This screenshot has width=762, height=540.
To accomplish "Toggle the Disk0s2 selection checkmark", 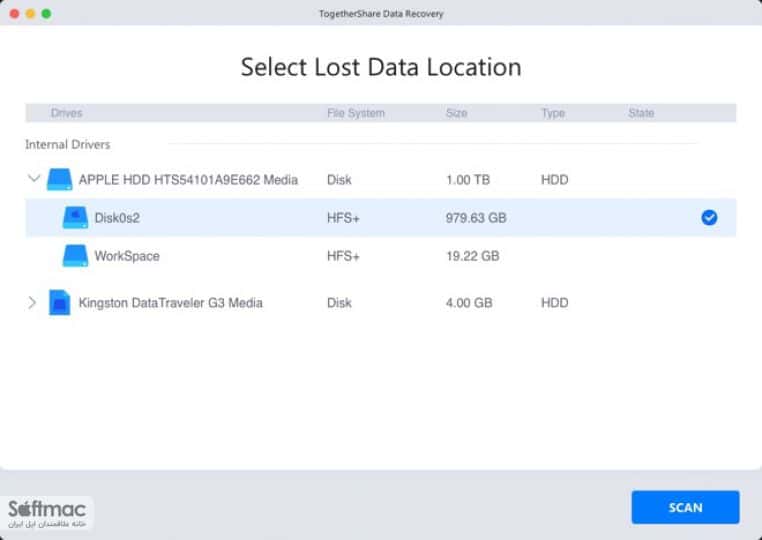I will [x=709, y=217].
